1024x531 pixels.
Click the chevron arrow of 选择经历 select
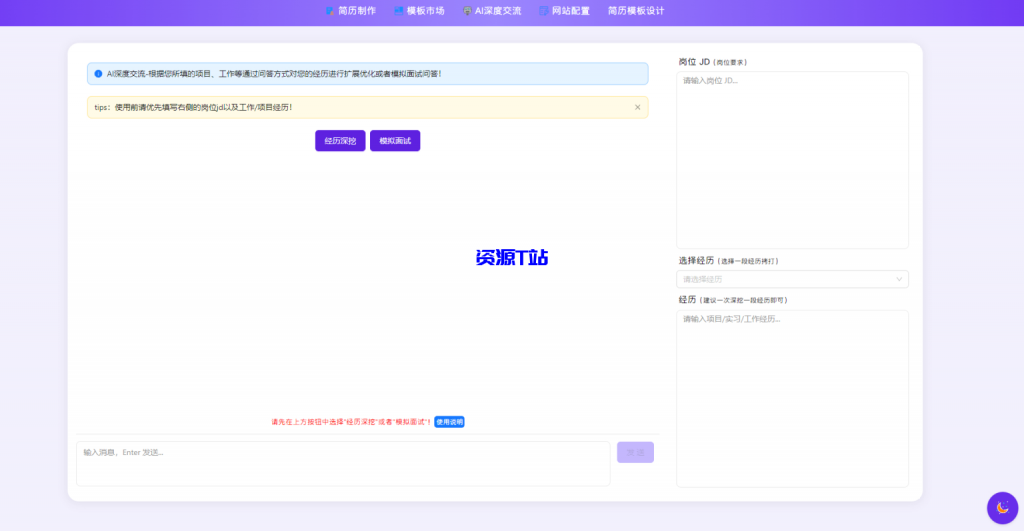(x=899, y=279)
